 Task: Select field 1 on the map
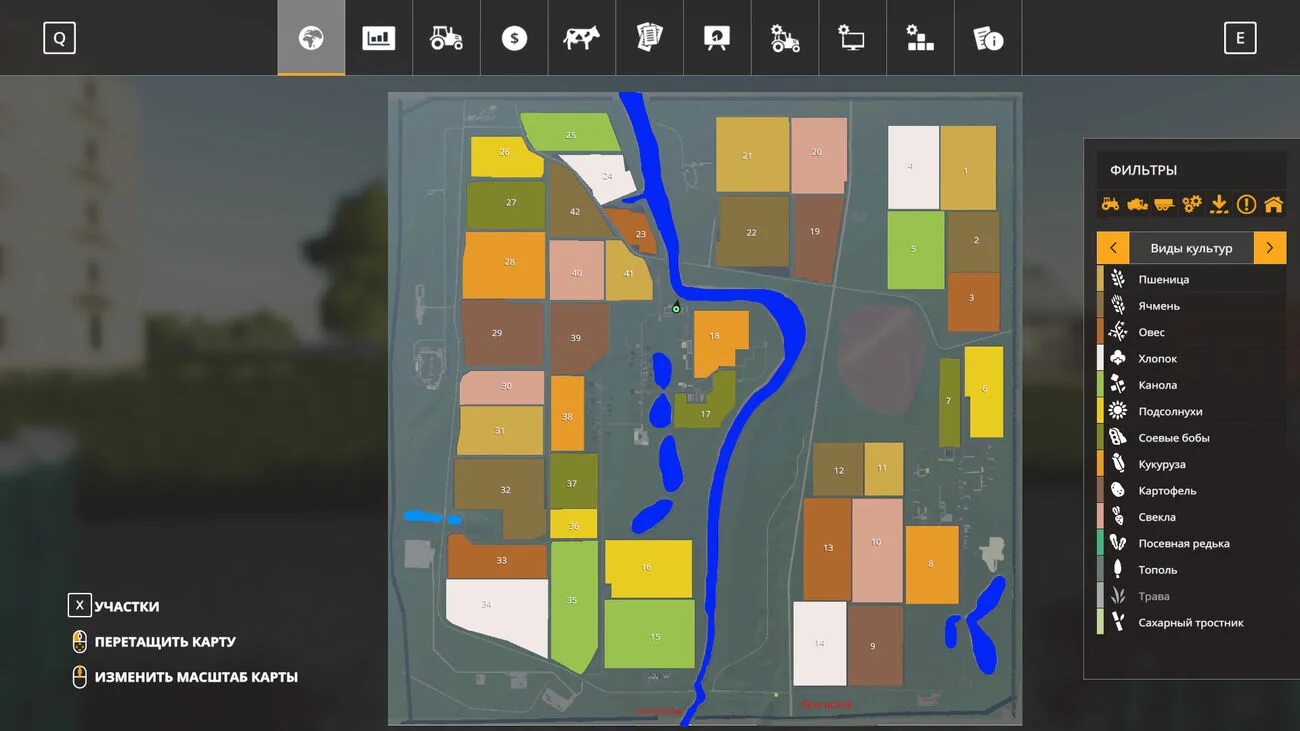[x=968, y=168]
